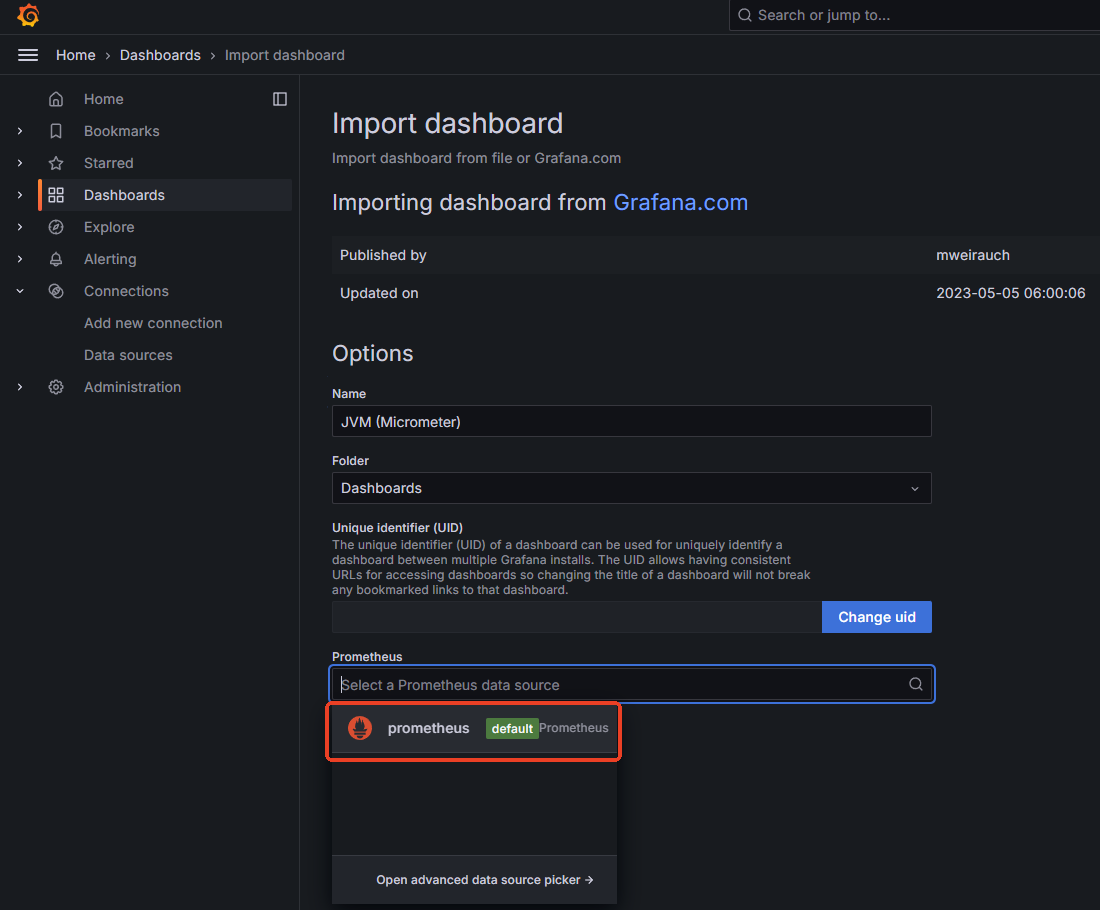Click the Change uid button

click(876, 617)
